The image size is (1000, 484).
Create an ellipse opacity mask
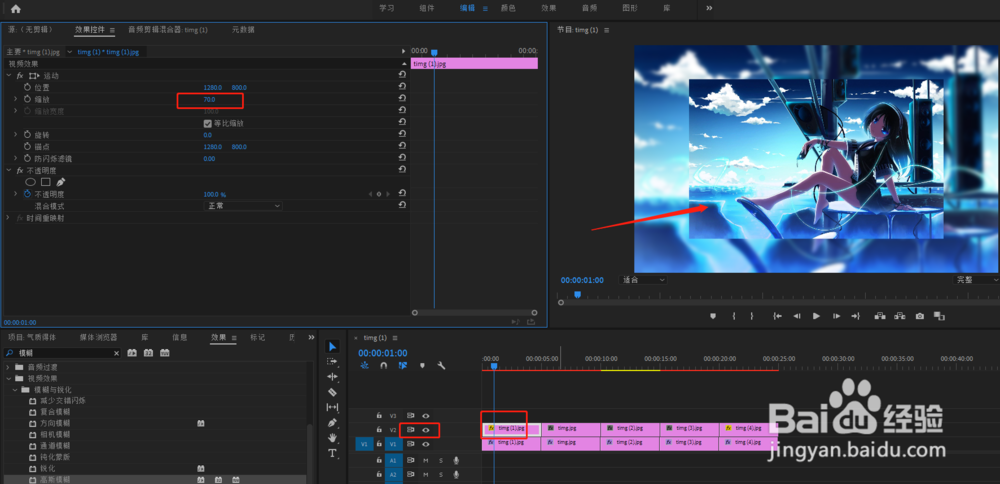pos(30,182)
